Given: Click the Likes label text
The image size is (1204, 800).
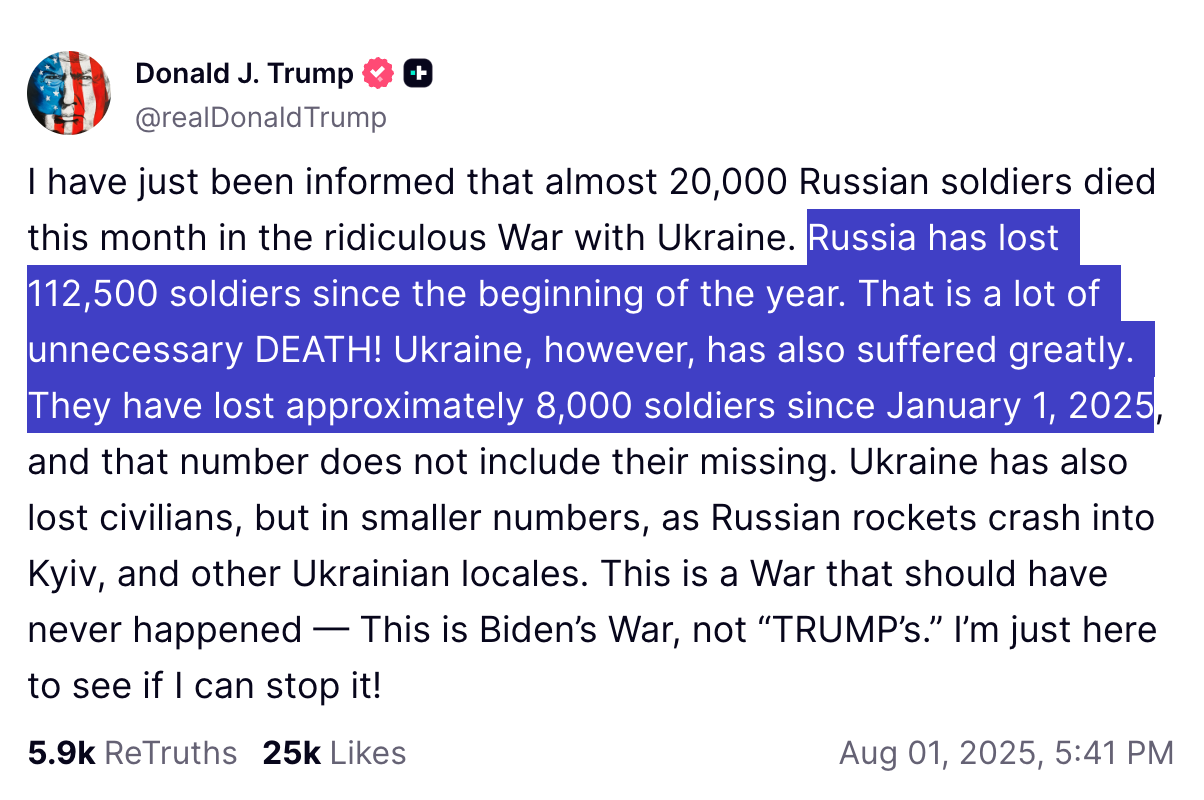Looking at the screenshot, I should pyautogui.click(x=367, y=753).
